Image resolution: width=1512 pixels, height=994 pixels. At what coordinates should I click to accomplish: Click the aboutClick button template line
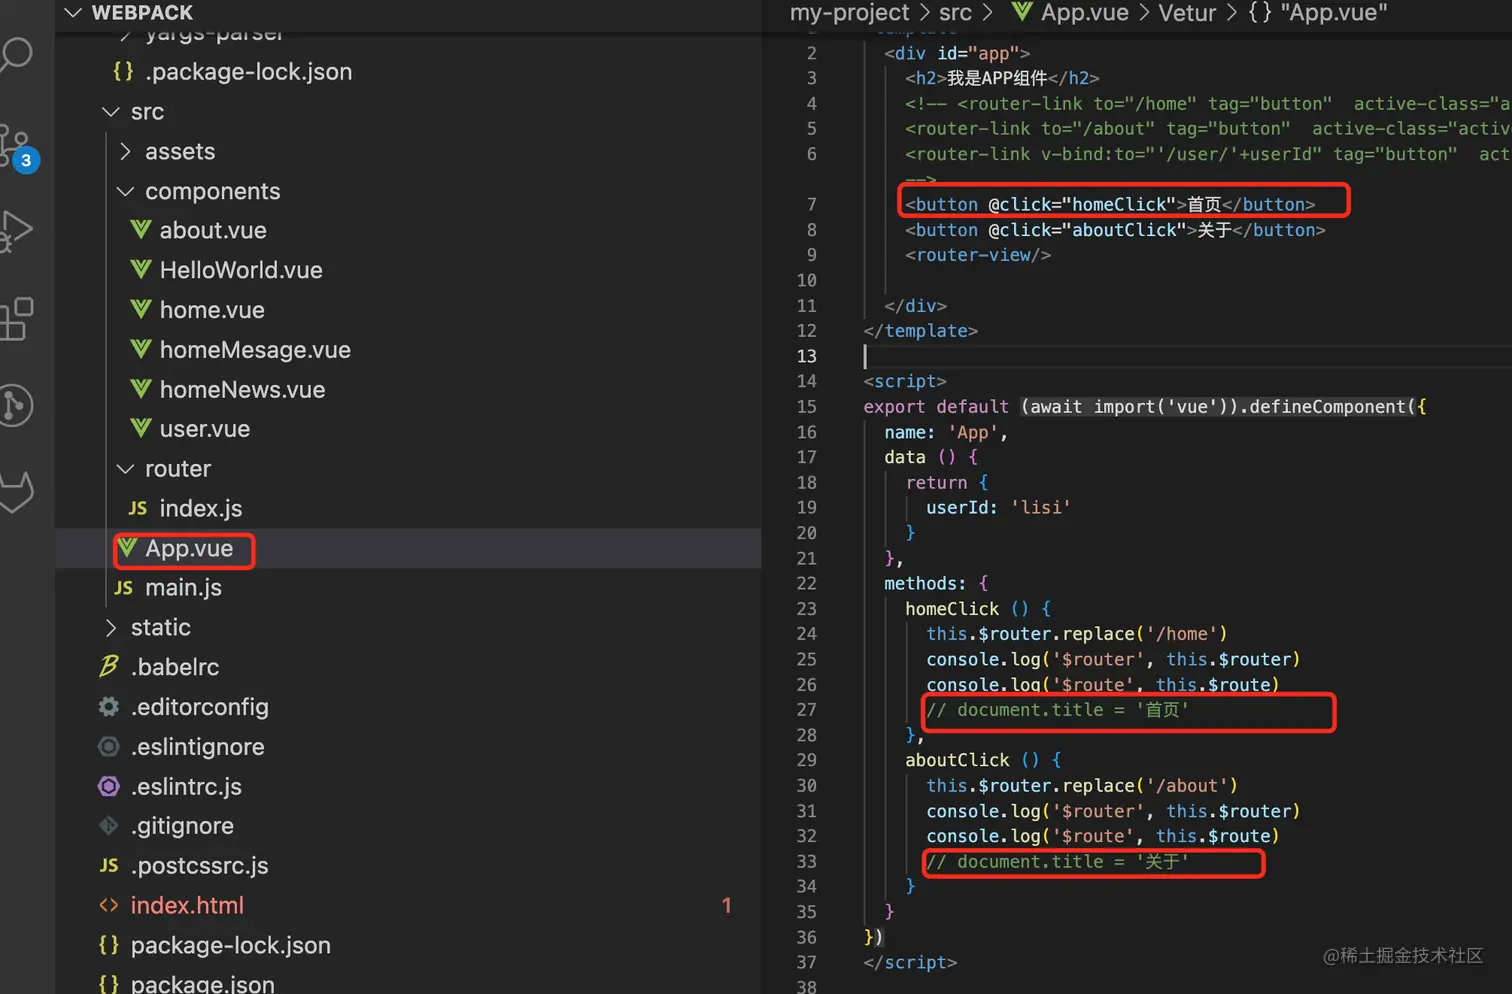click(x=1115, y=230)
